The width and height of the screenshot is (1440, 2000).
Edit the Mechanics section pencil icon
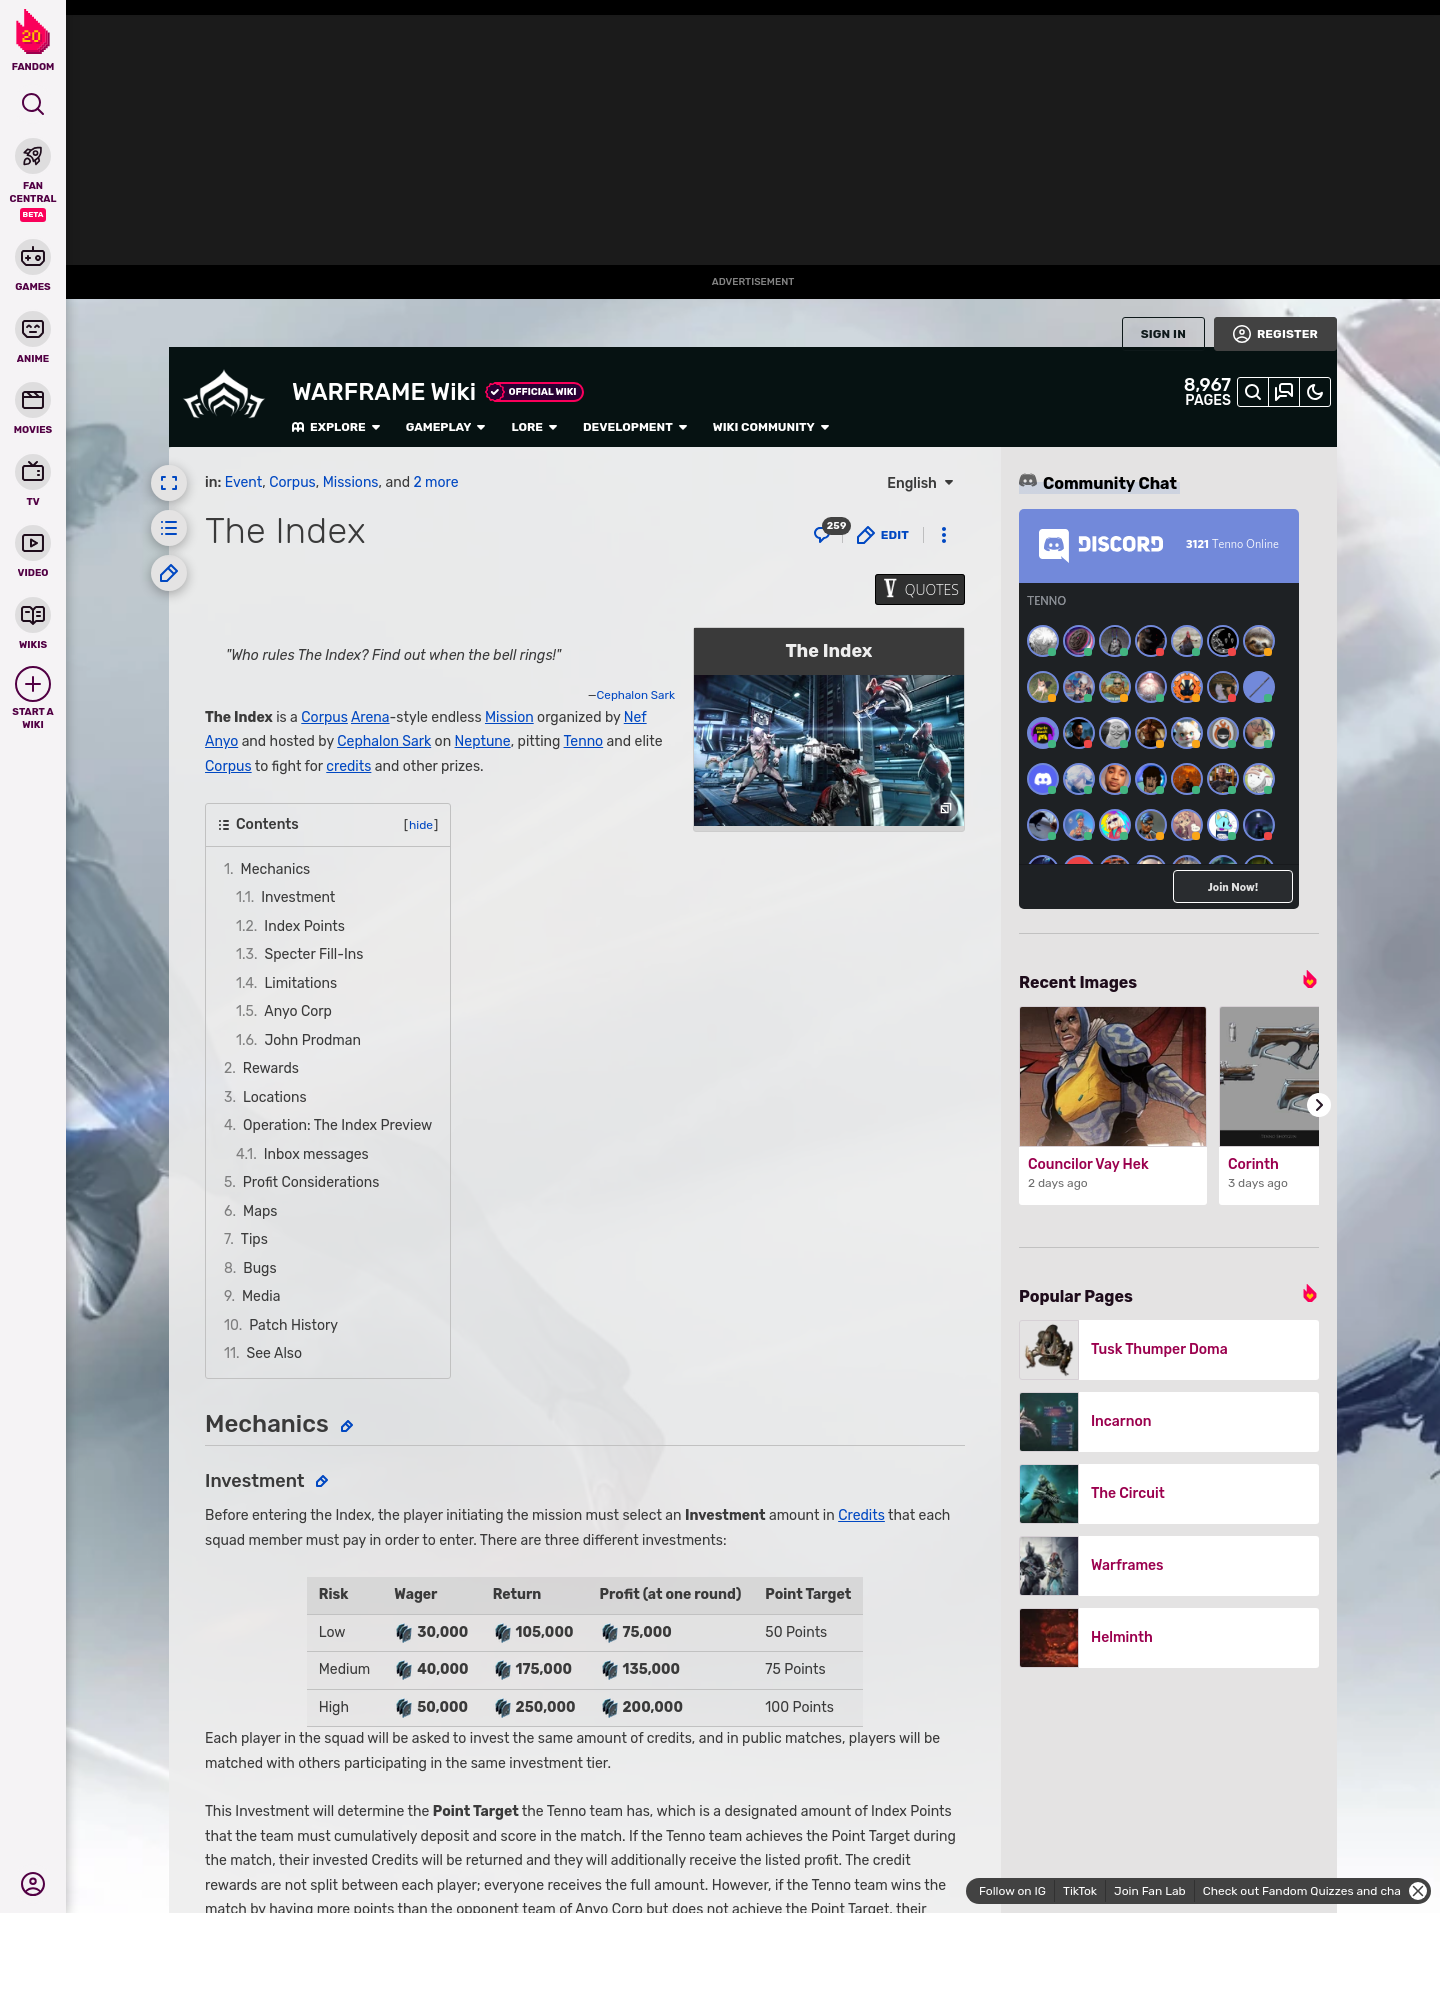tap(347, 1426)
